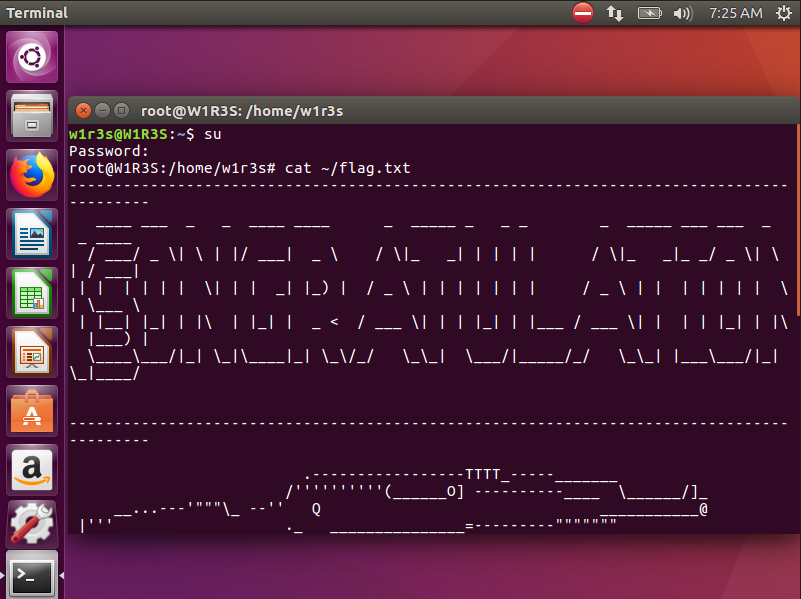Open Ubuntu Software store

point(32,410)
